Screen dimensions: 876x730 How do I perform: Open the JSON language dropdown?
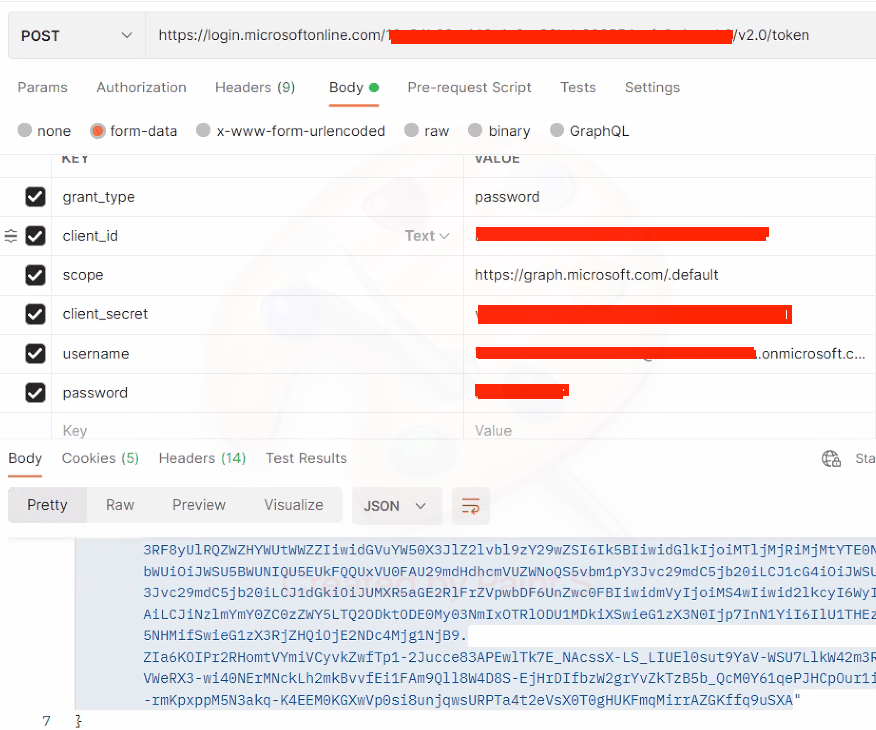pyautogui.click(x=396, y=506)
